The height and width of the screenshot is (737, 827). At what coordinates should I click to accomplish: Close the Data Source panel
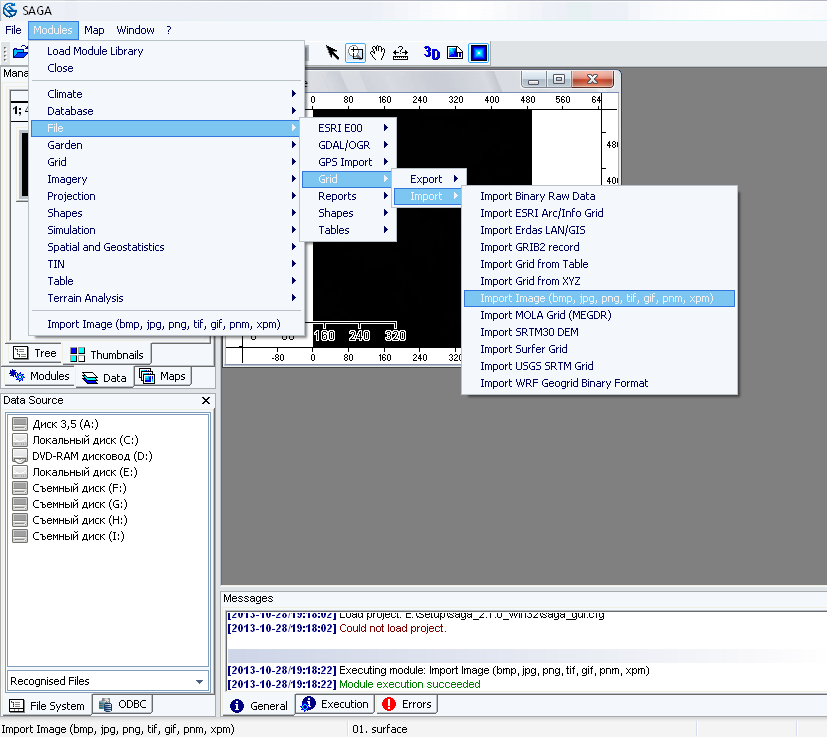tap(206, 401)
